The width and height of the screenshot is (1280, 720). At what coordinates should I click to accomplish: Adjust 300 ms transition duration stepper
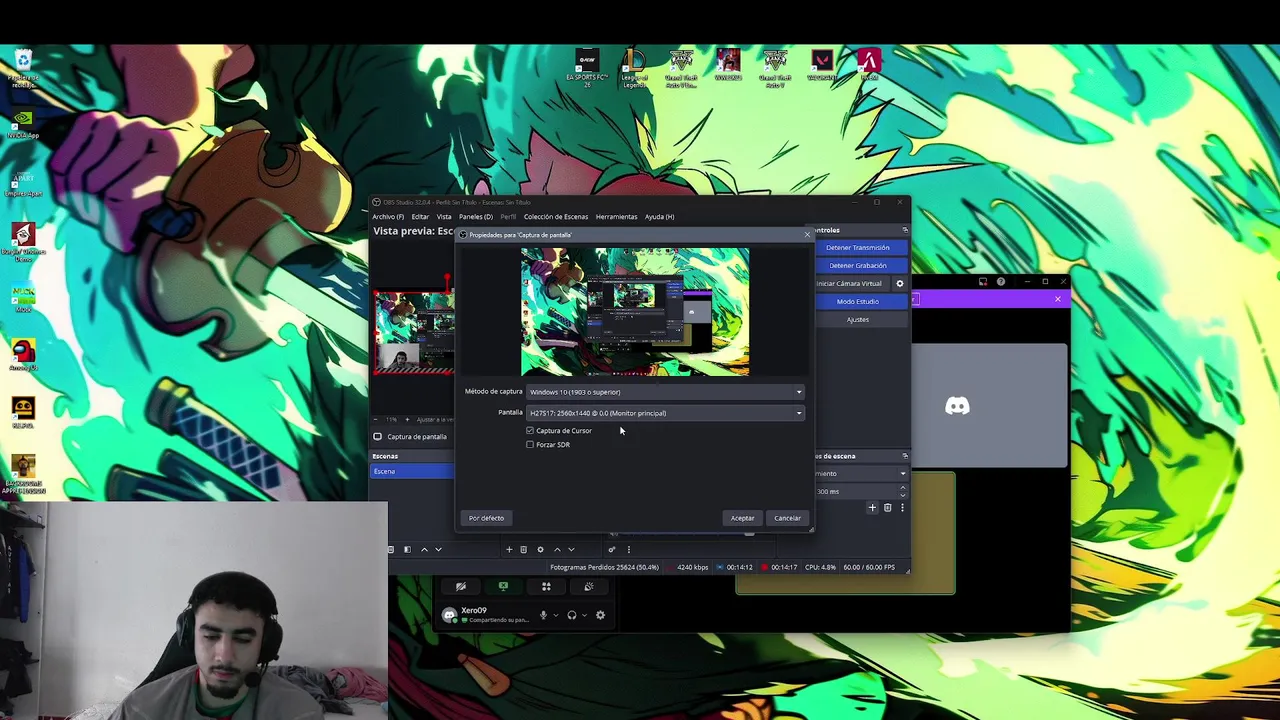point(902,492)
